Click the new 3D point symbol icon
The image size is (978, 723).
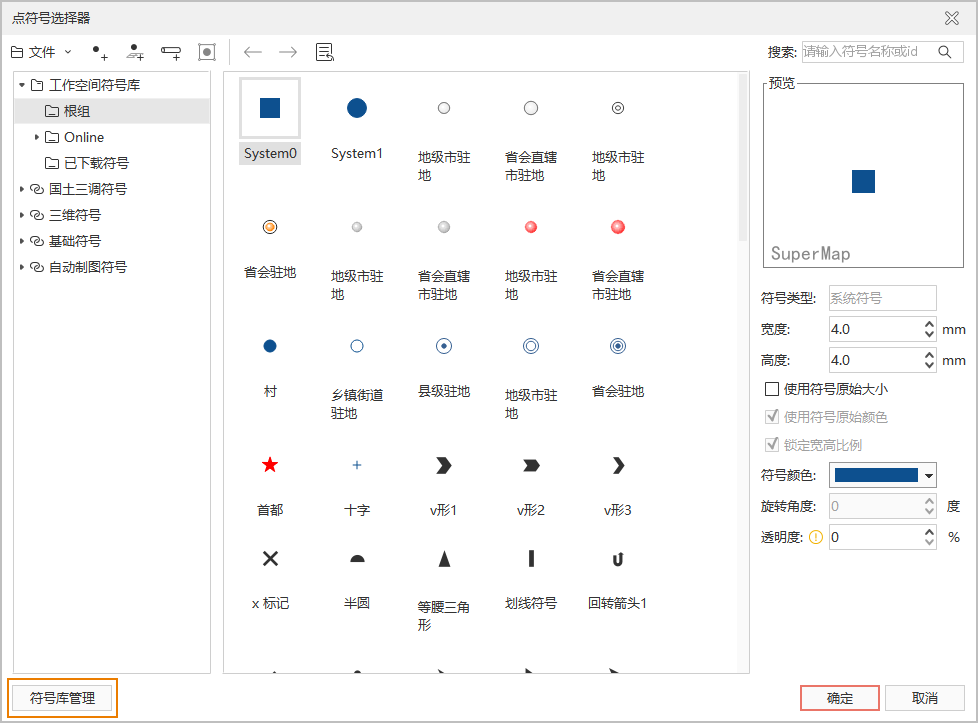[135, 52]
